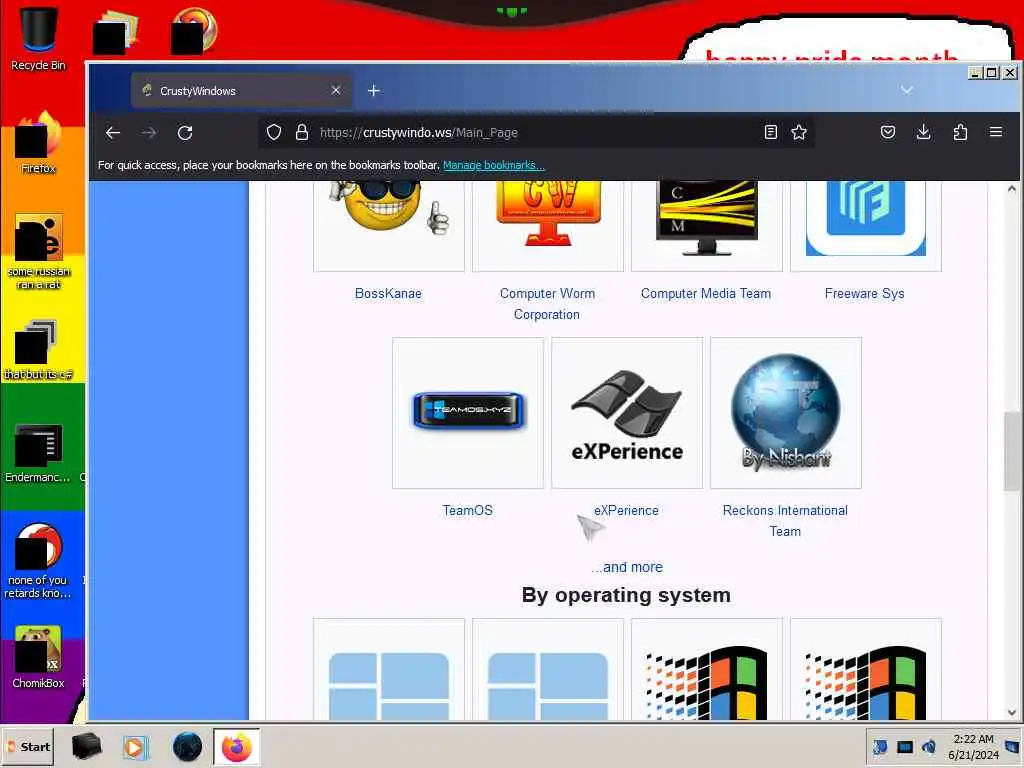Open the Manage bookmarks link
Viewport: 1024px width, 768px height.
pyautogui.click(x=494, y=165)
